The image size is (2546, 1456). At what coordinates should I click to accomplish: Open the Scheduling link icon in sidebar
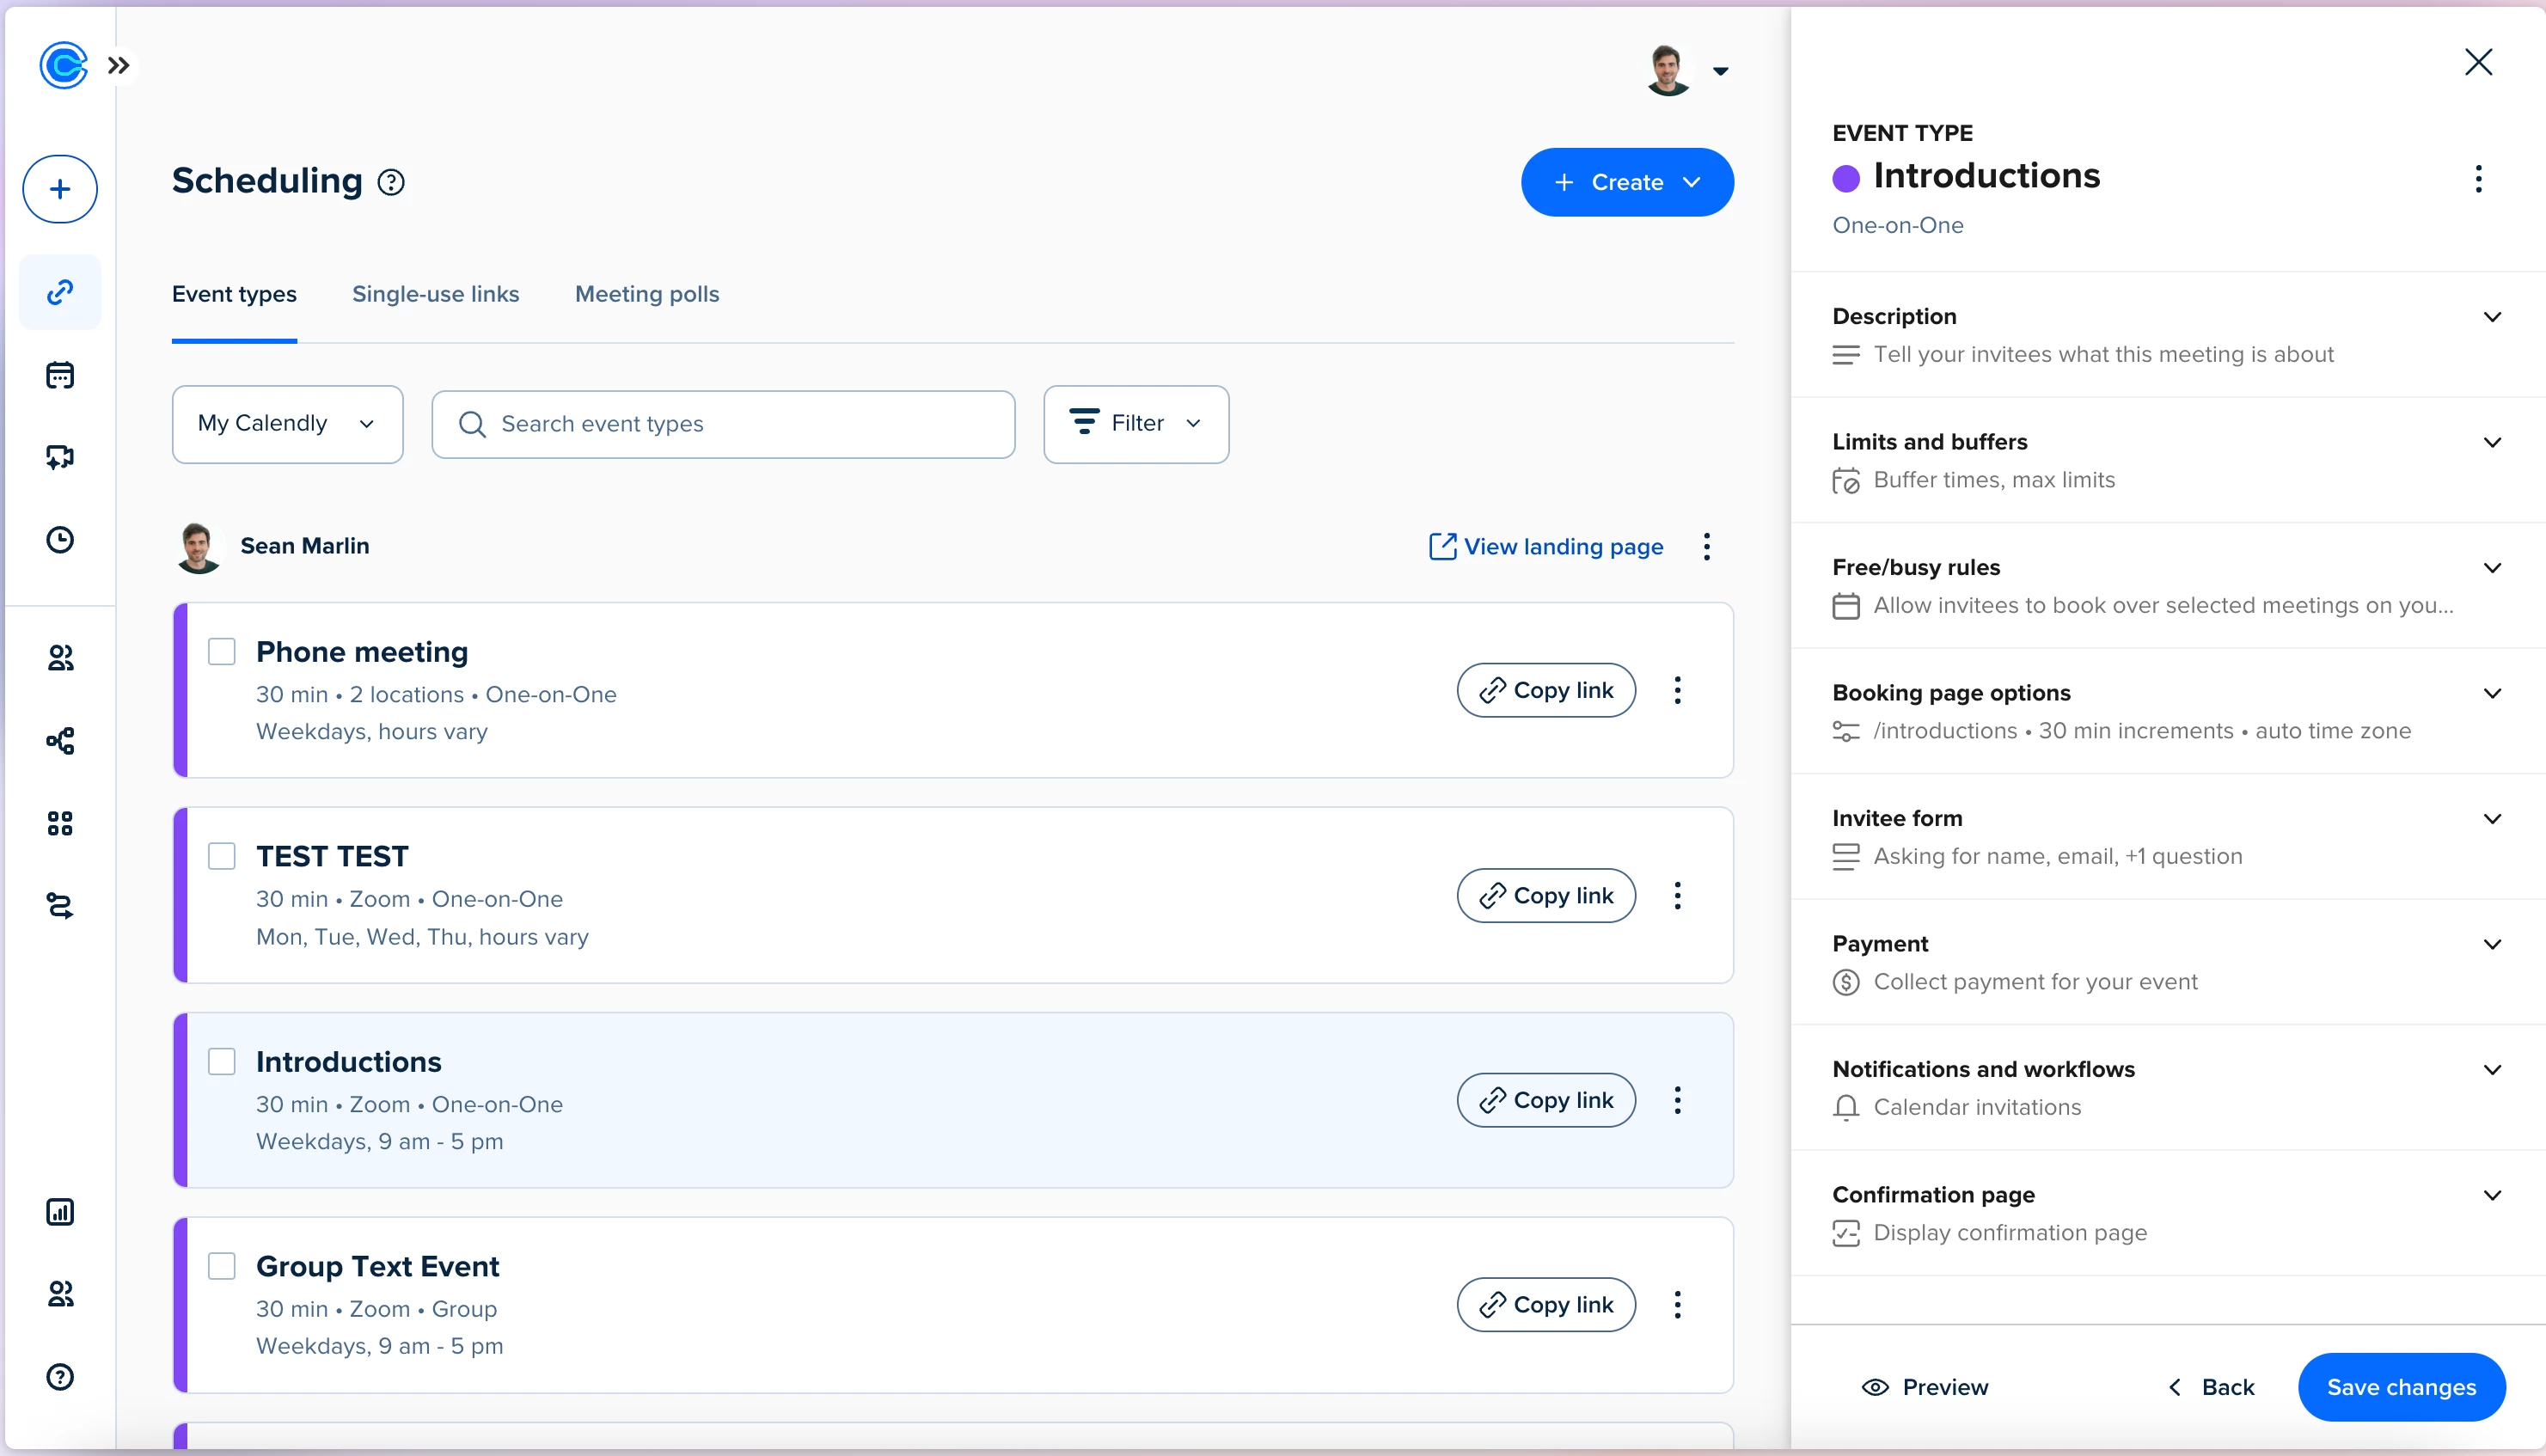60,292
